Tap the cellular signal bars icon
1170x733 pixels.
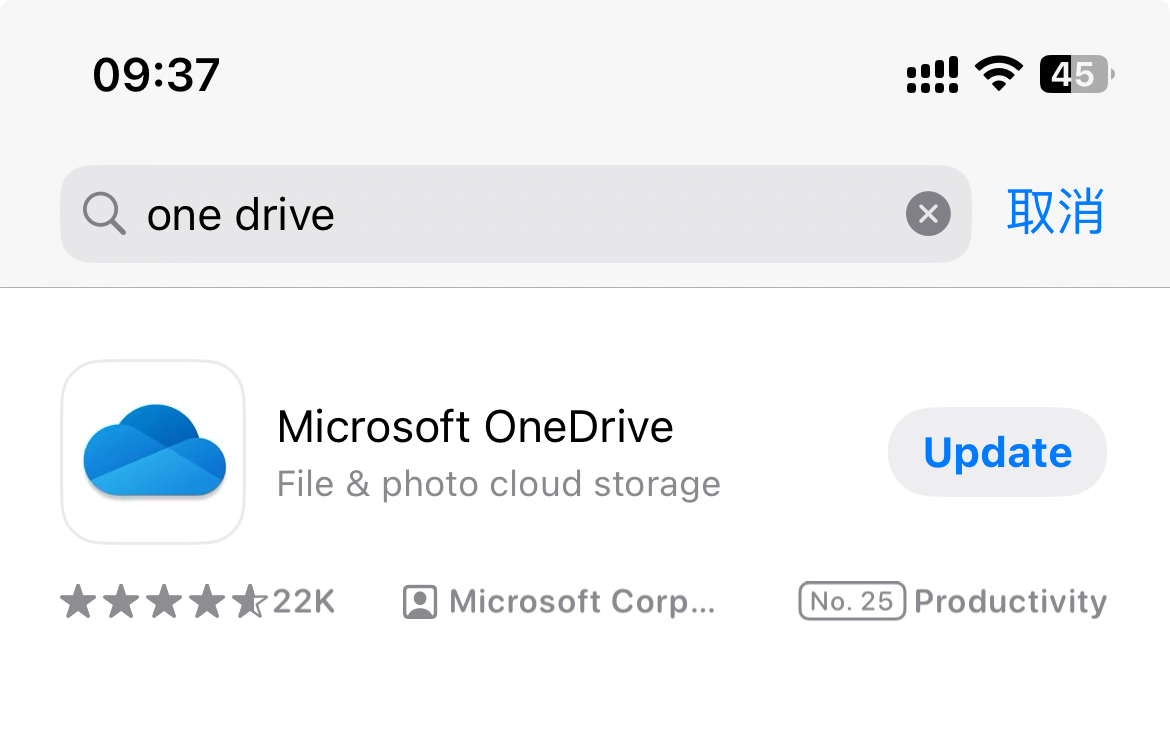pos(932,75)
